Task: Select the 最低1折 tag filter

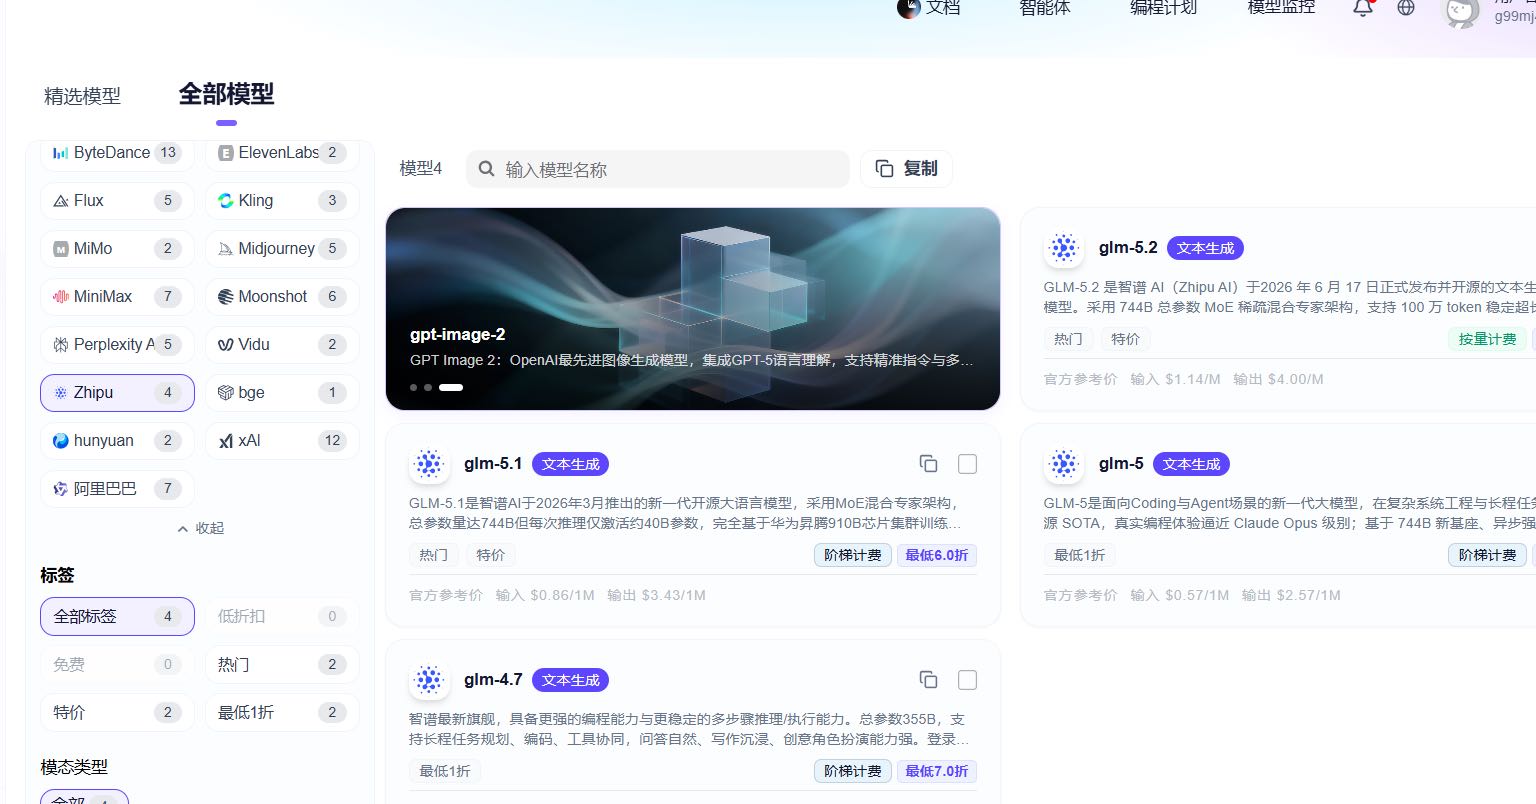Action: (282, 713)
